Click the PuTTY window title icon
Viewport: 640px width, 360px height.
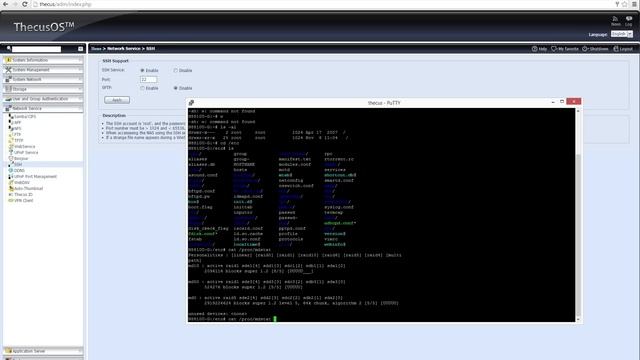coord(191,102)
